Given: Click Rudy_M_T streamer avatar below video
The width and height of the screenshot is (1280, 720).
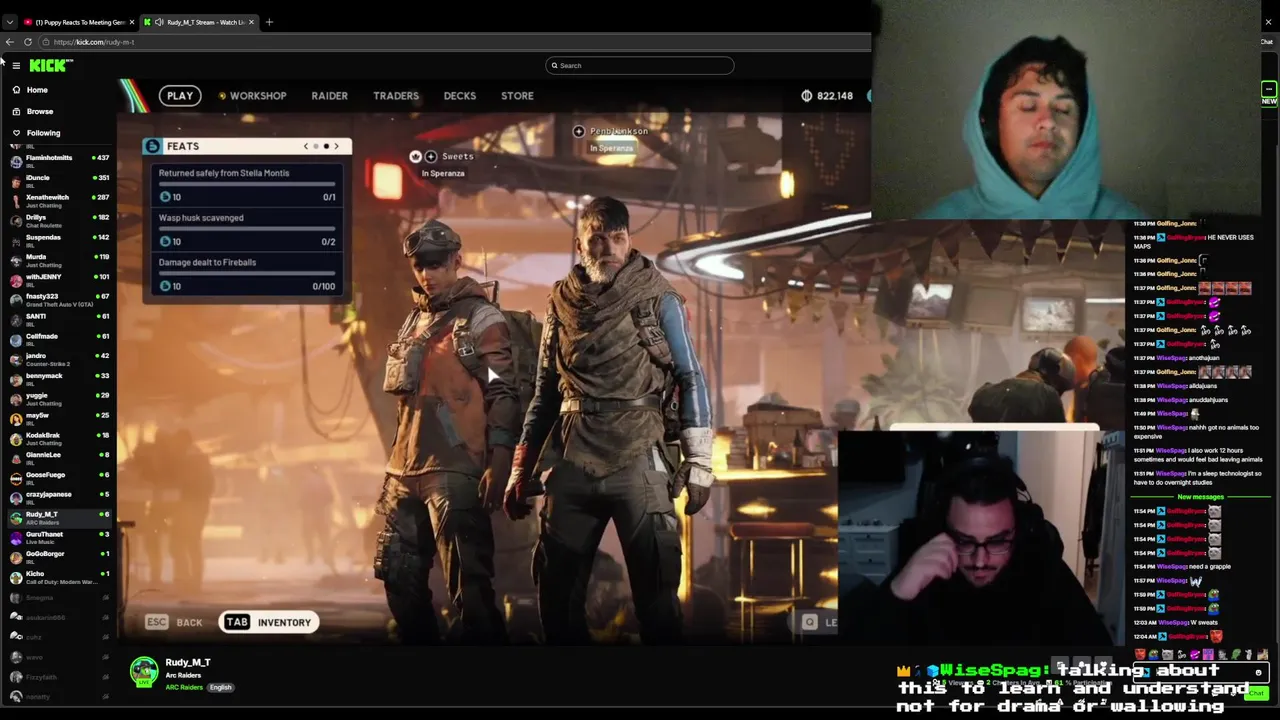Looking at the screenshot, I should 144,672.
